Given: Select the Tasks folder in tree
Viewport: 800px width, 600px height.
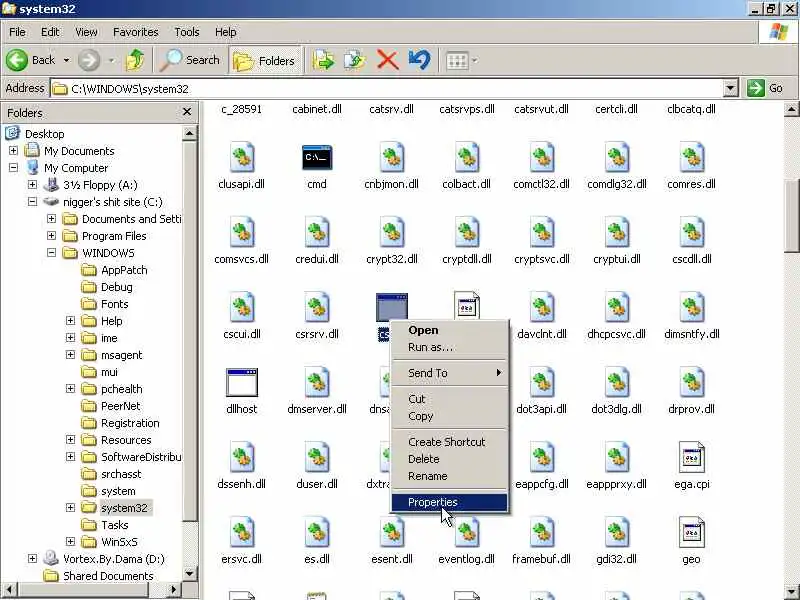Looking at the screenshot, I should click(x=115, y=525).
